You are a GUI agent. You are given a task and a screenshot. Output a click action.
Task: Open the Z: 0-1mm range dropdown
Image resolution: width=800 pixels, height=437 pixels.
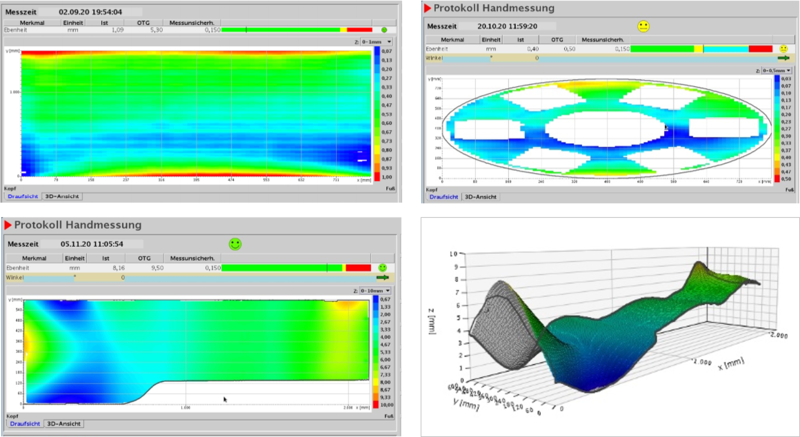click(x=377, y=42)
